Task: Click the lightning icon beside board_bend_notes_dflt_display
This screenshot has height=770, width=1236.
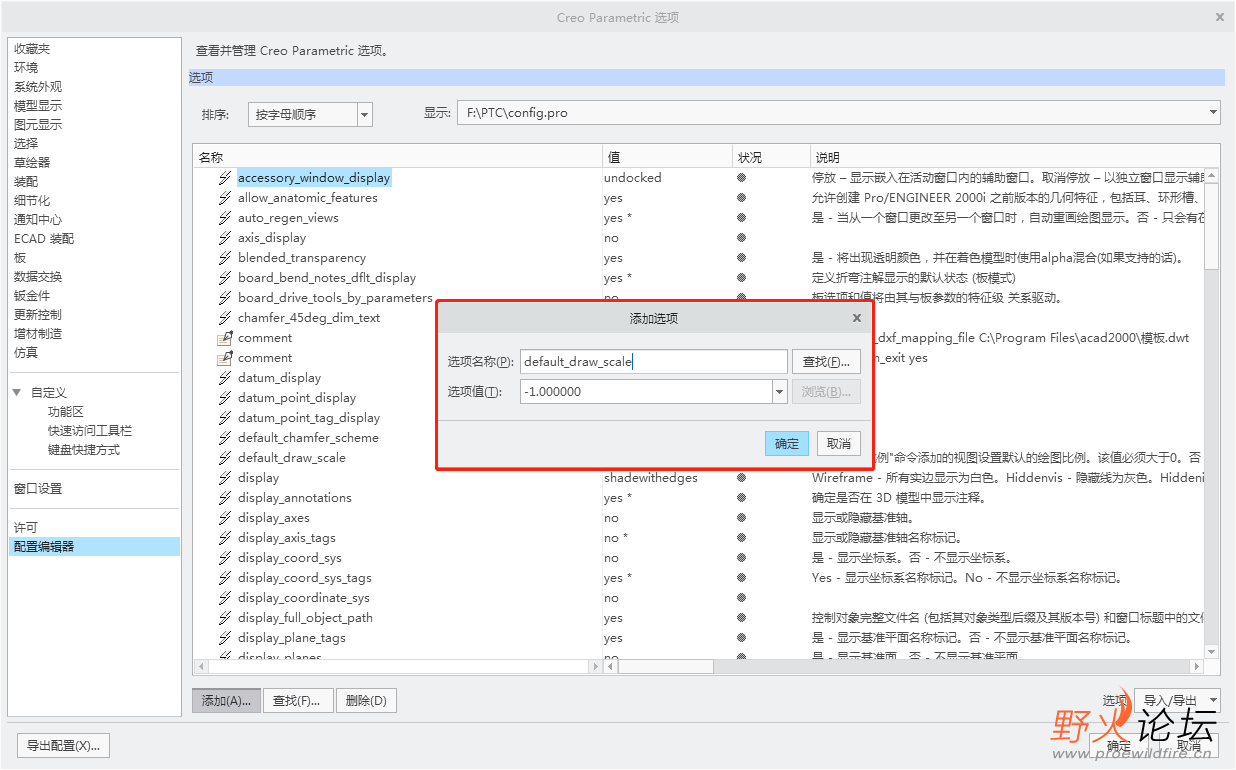Action: (x=225, y=278)
